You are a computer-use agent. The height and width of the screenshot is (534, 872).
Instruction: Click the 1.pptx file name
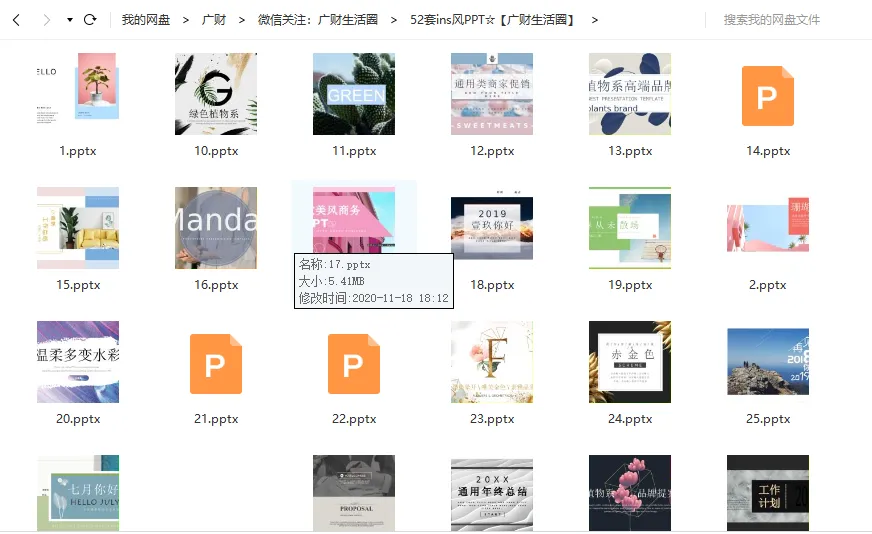[x=78, y=151]
